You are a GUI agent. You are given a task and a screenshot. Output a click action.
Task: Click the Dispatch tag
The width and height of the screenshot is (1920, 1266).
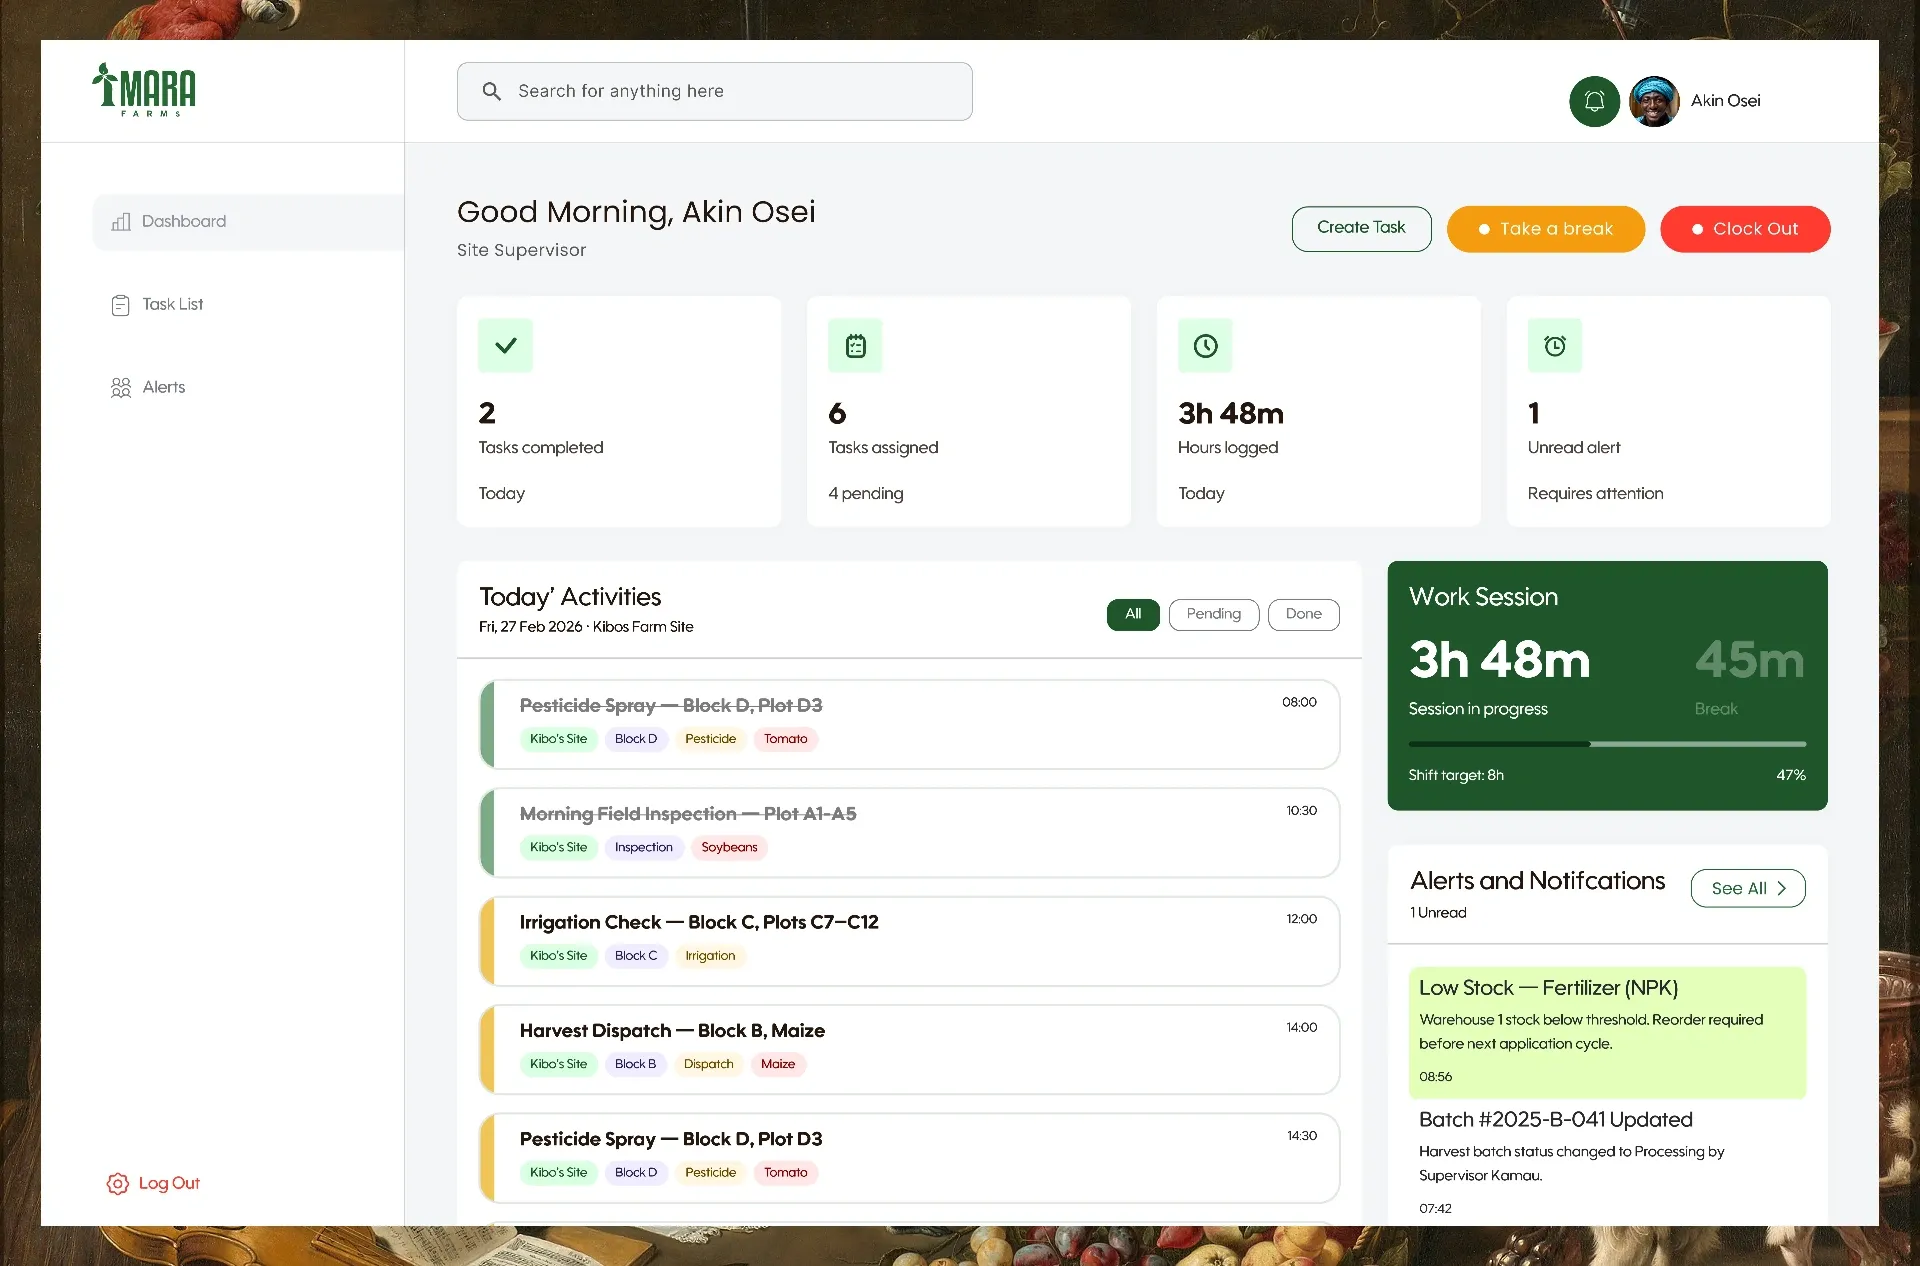click(708, 1064)
